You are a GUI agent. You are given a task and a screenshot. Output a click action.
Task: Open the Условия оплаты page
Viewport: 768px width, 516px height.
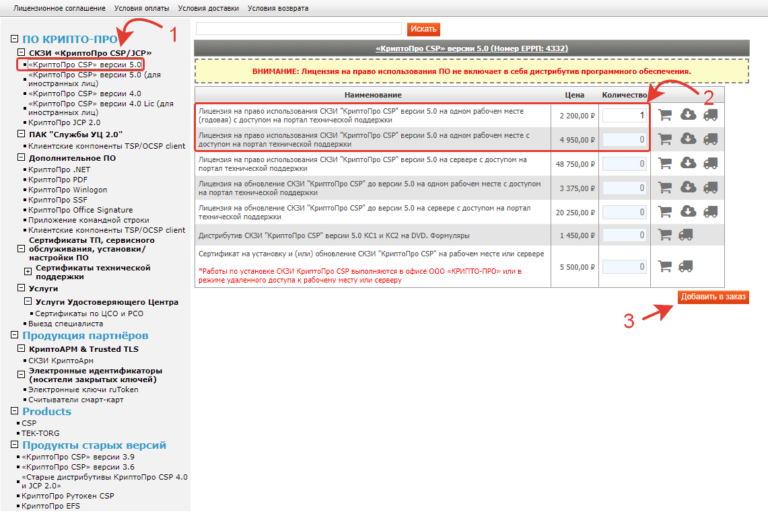(142, 8)
